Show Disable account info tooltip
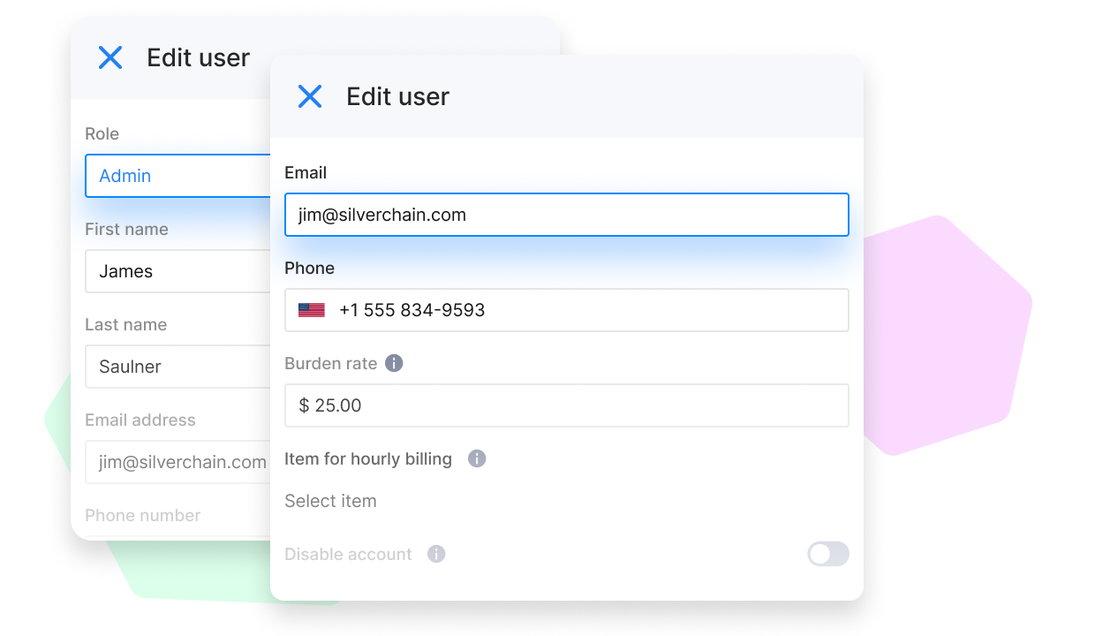The height and width of the screenshot is (636, 1110). click(x=436, y=554)
